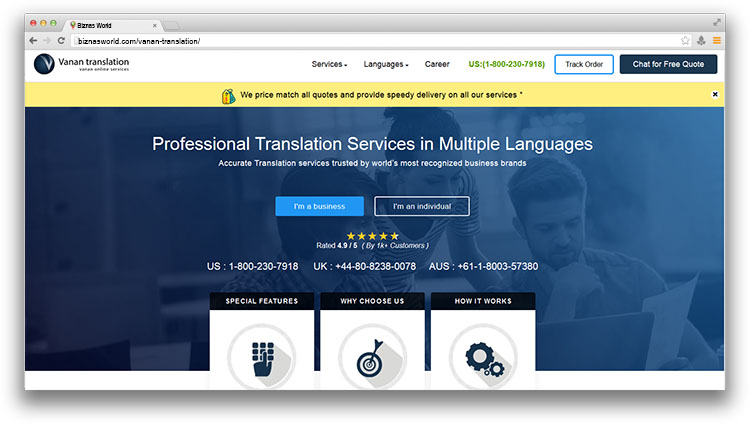Click the Accurate Translation services subheading

click(x=372, y=163)
